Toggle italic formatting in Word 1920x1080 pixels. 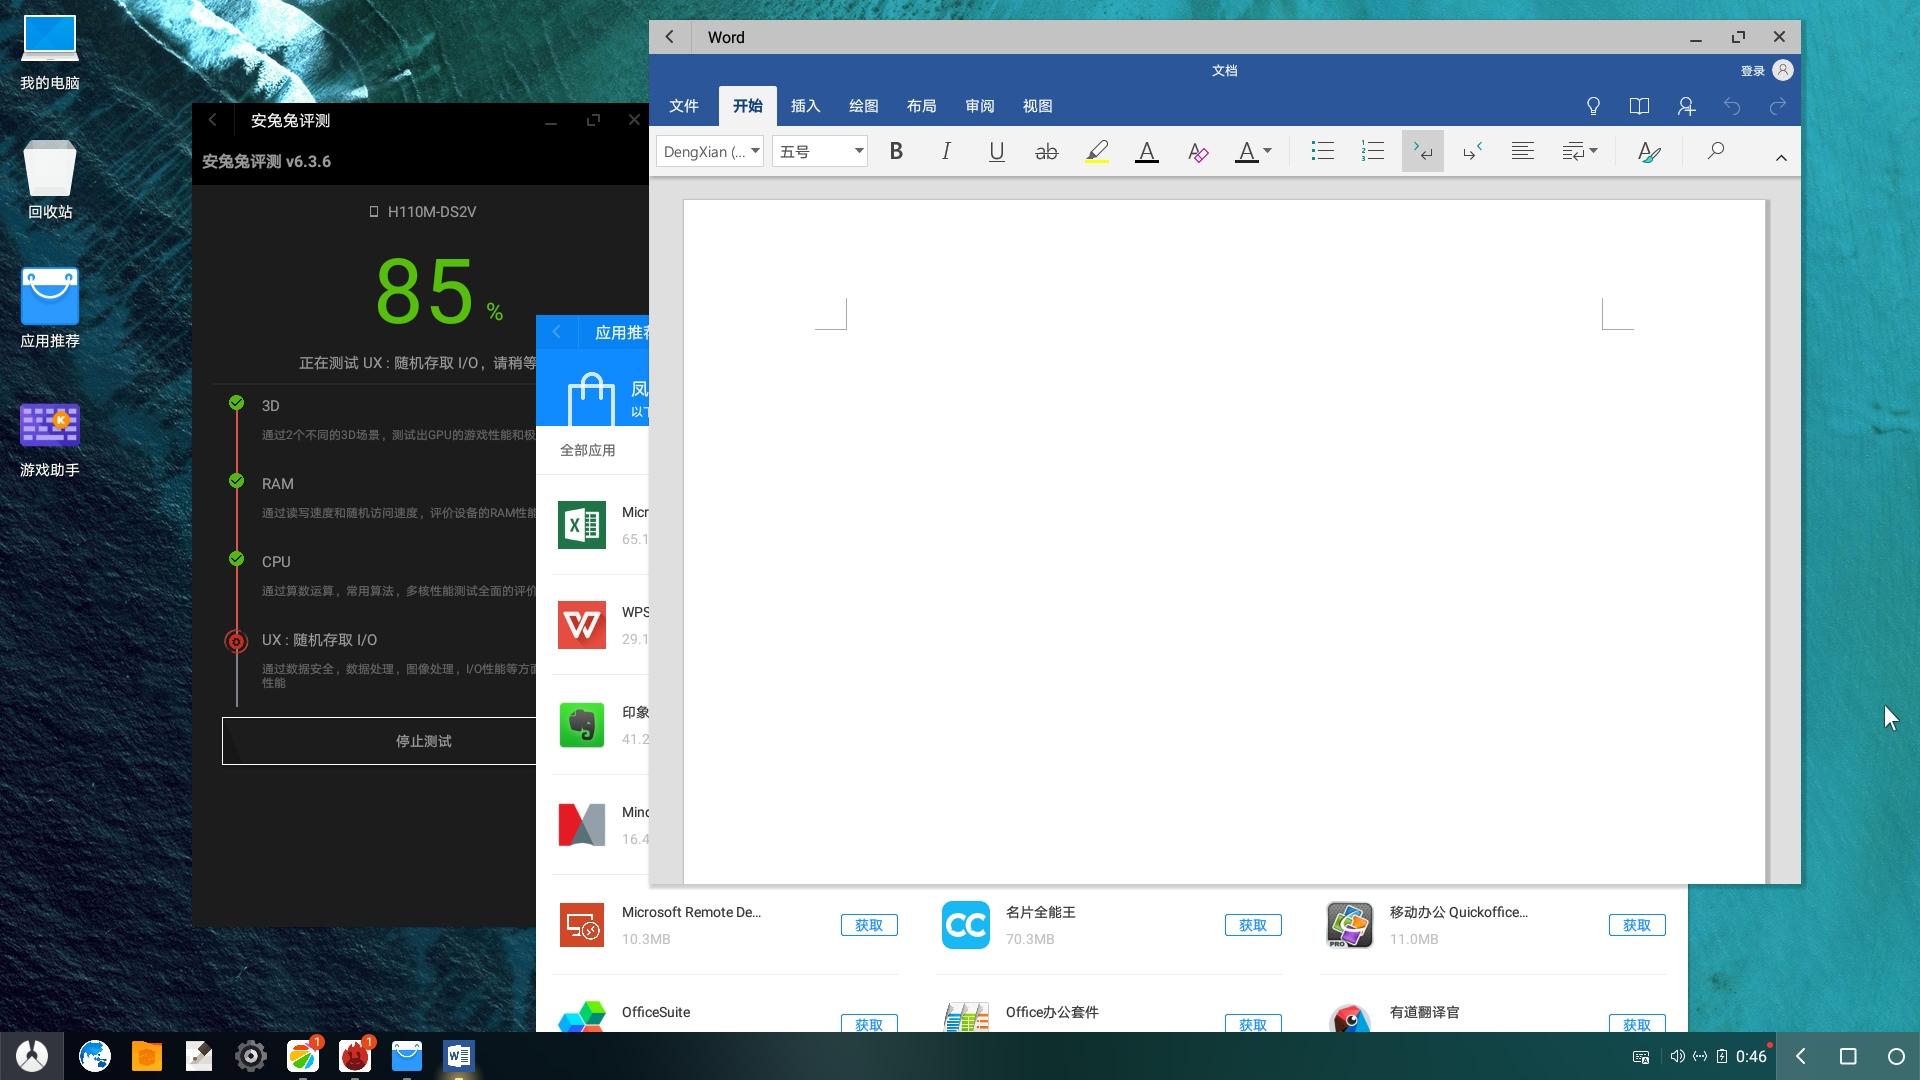pos(946,151)
